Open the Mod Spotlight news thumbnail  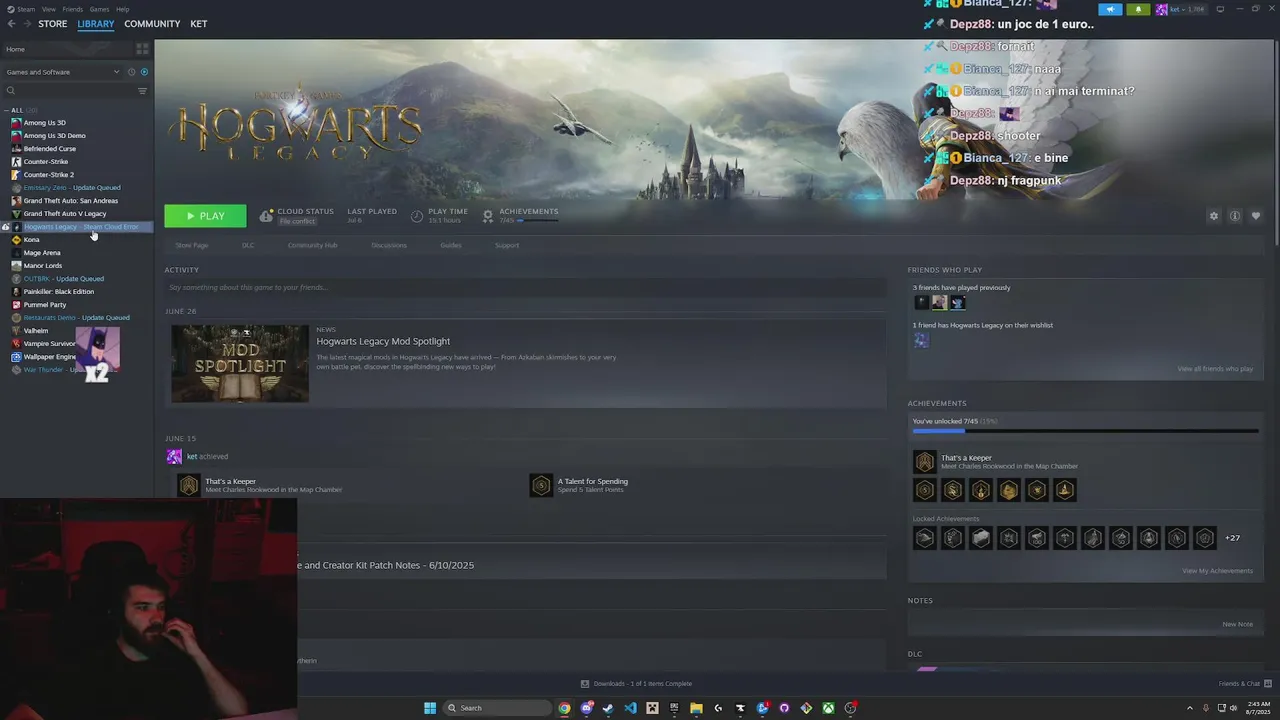(x=240, y=364)
